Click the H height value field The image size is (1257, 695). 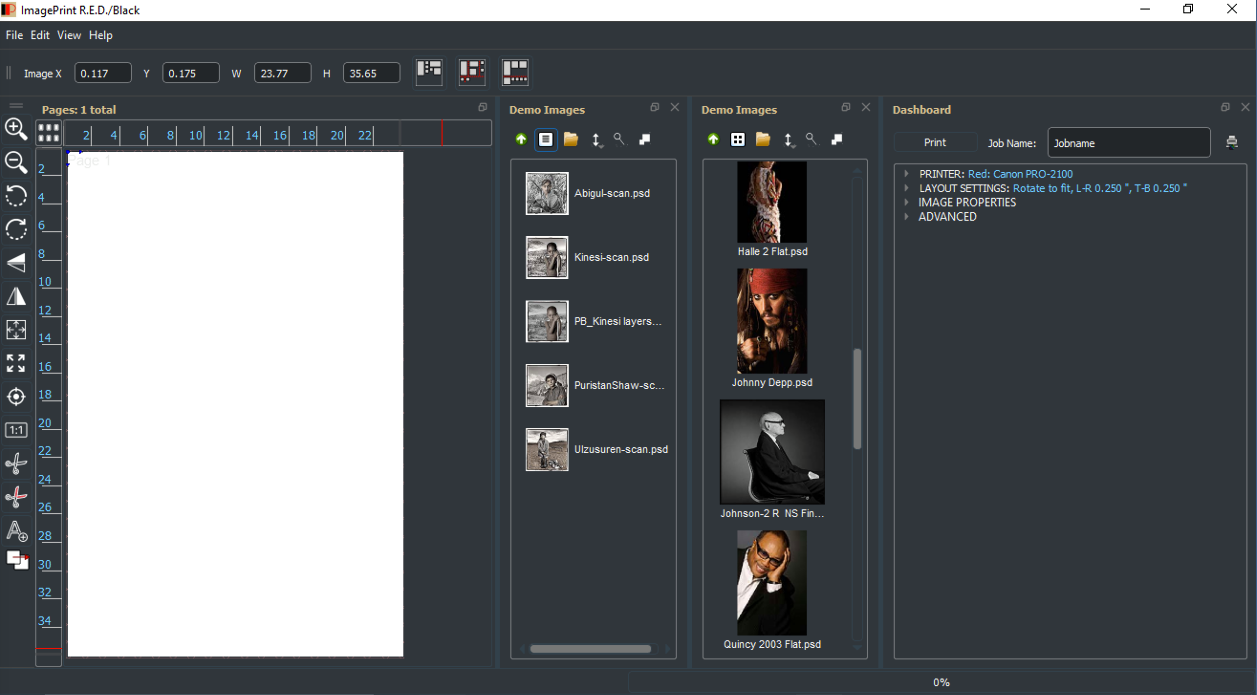point(372,73)
